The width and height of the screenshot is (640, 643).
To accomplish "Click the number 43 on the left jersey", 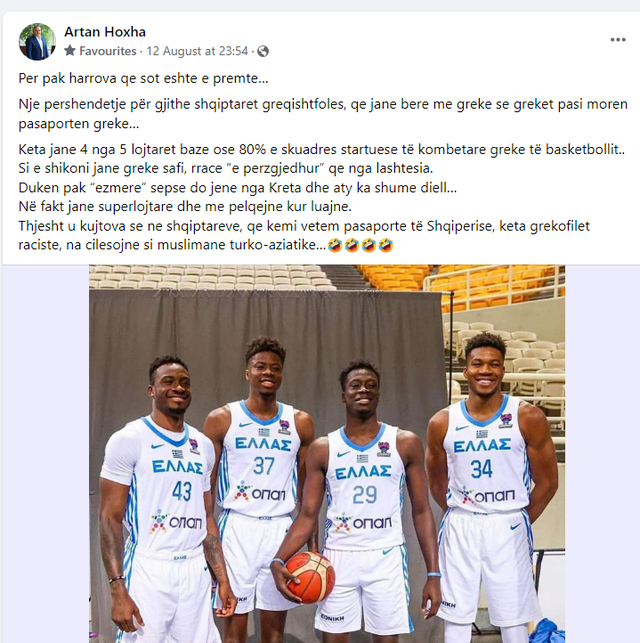I will coord(182,491).
